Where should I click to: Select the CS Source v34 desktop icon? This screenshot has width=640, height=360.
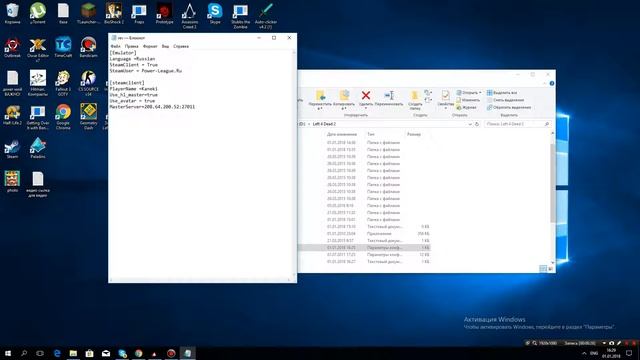click(88, 83)
